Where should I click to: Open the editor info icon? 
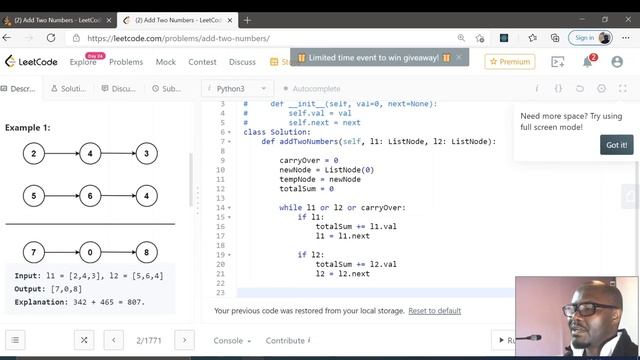pos(537,88)
